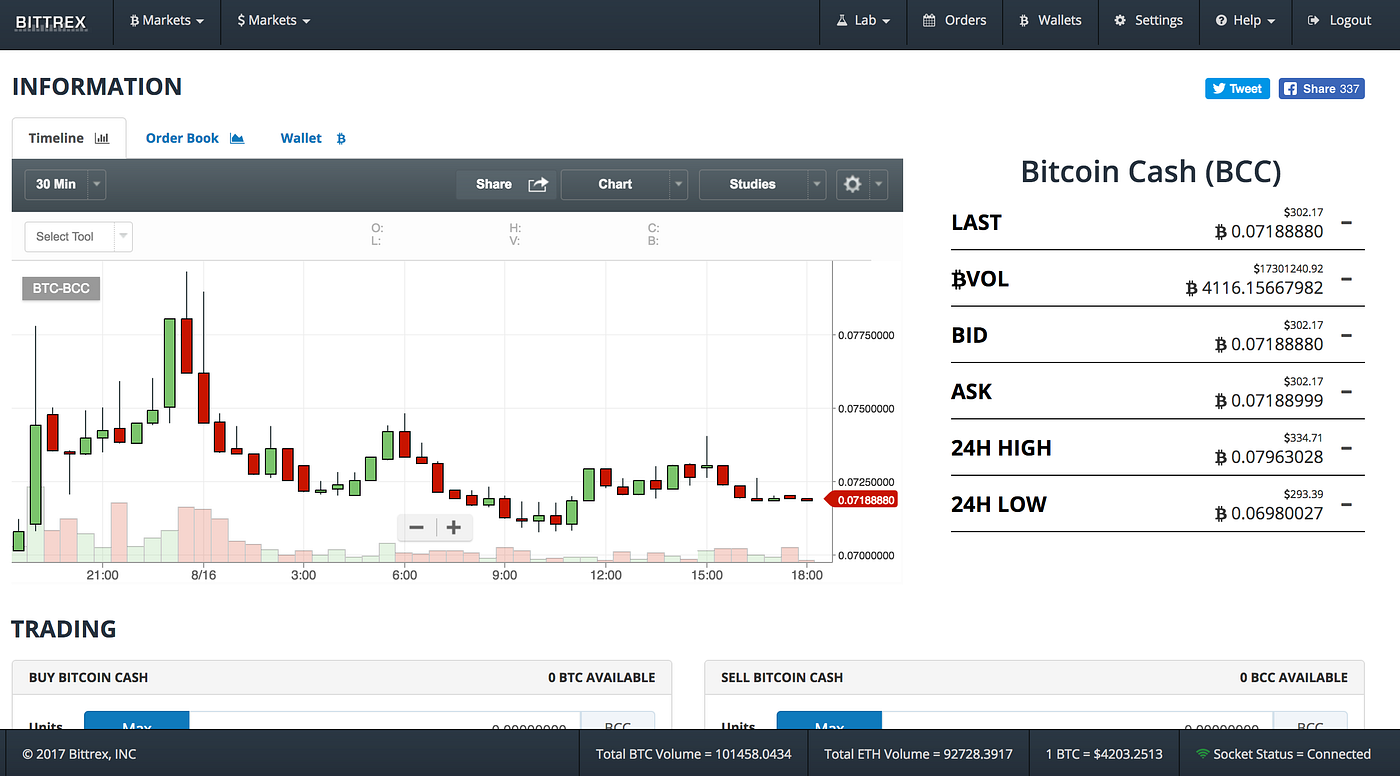1400x776 pixels.
Task: Open the Bitcoin Markets menu
Action: [167, 21]
